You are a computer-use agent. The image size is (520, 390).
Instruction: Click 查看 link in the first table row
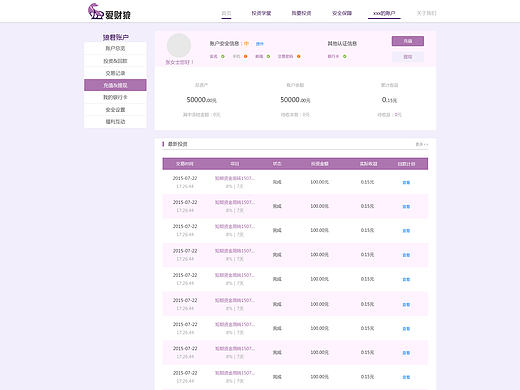pos(406,182)
